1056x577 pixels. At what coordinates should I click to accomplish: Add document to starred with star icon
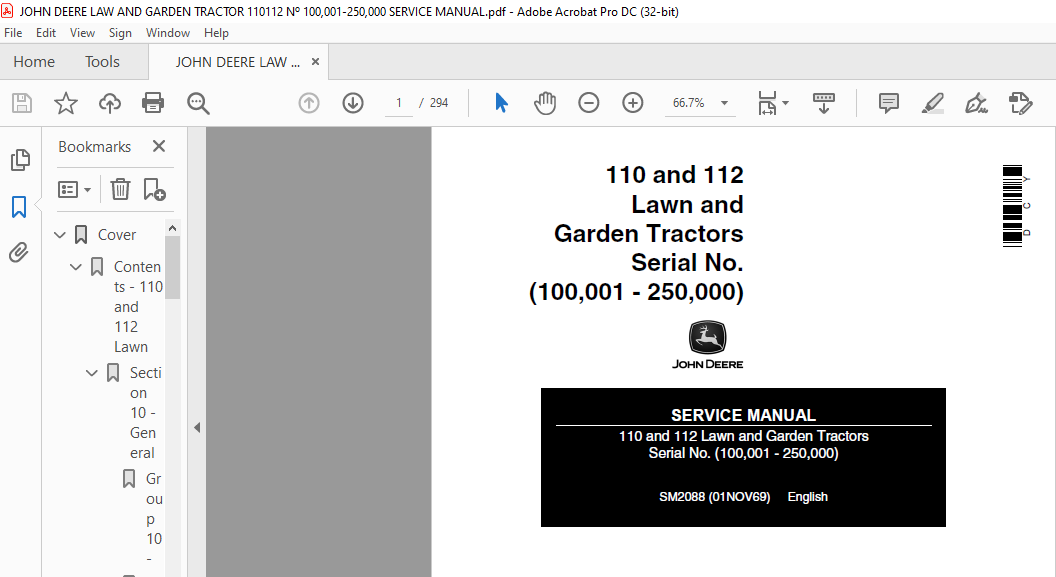65,103
